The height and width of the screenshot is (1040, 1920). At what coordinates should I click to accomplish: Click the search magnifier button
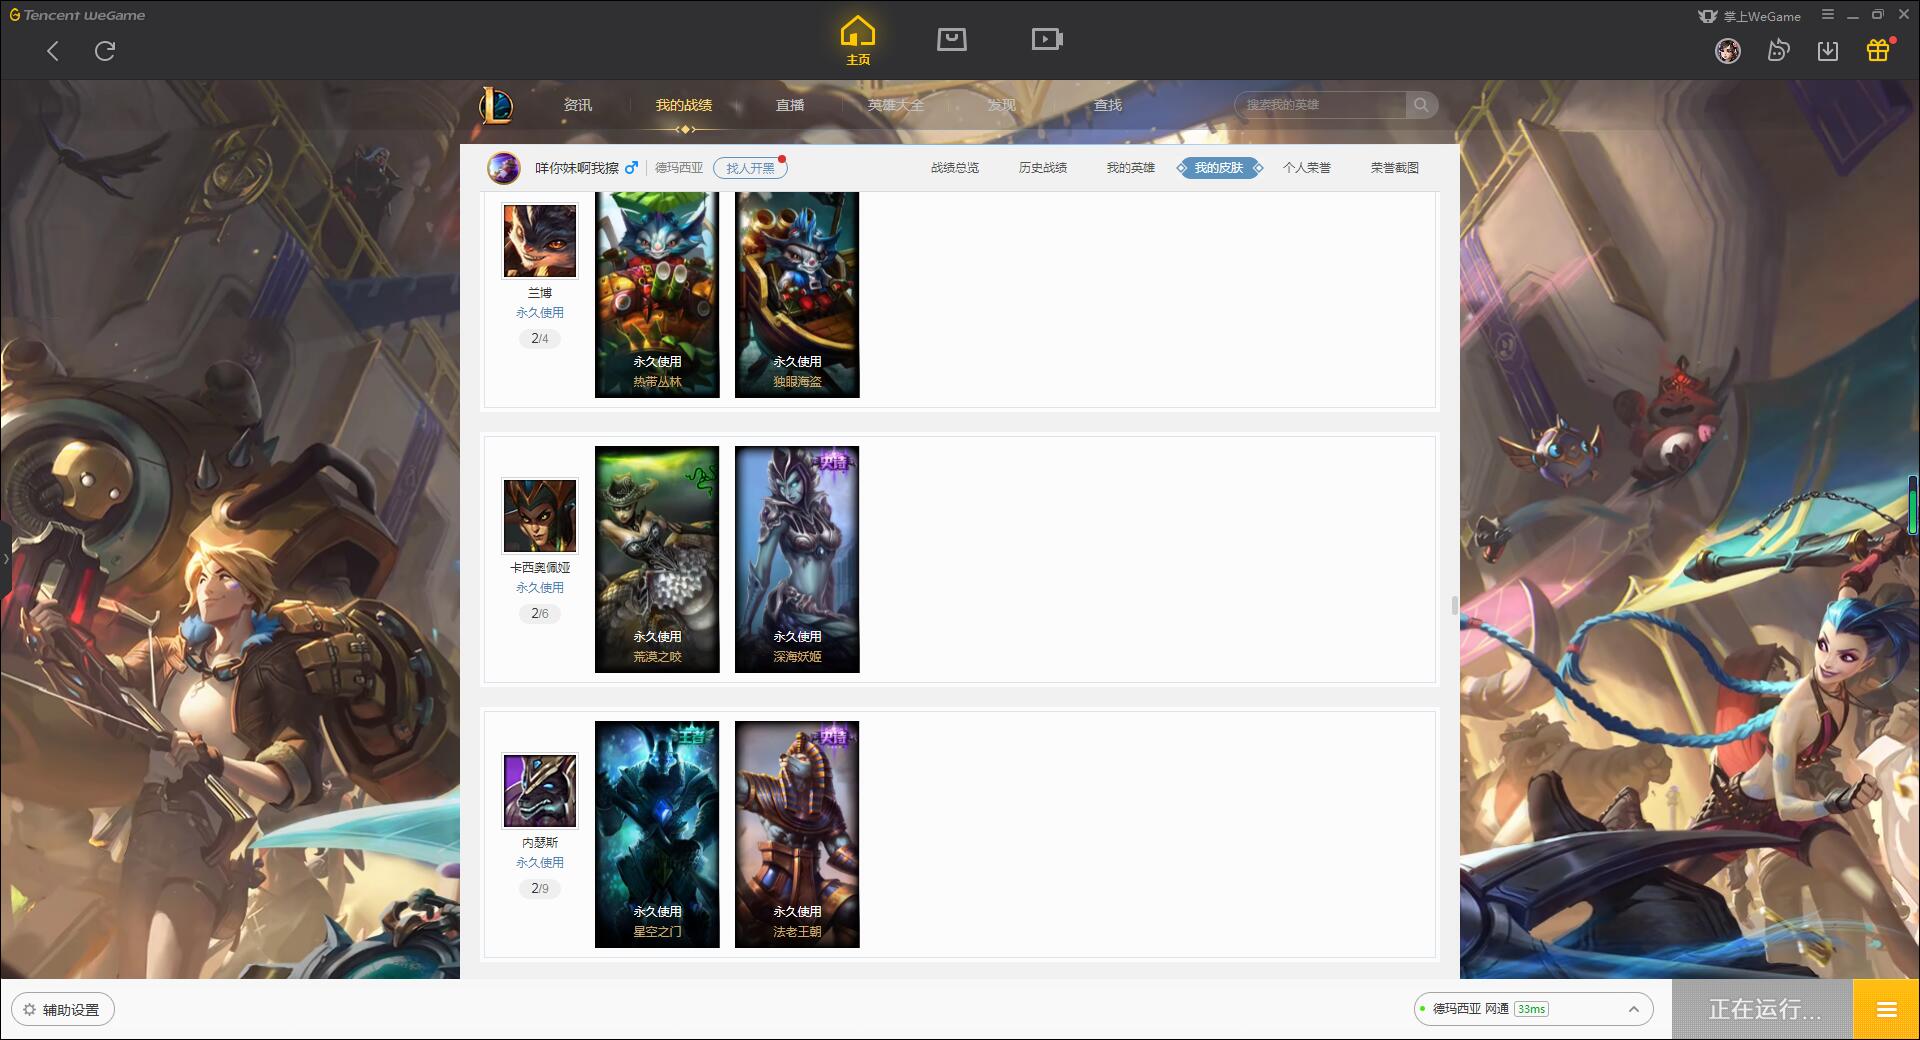coord(1421,105)
